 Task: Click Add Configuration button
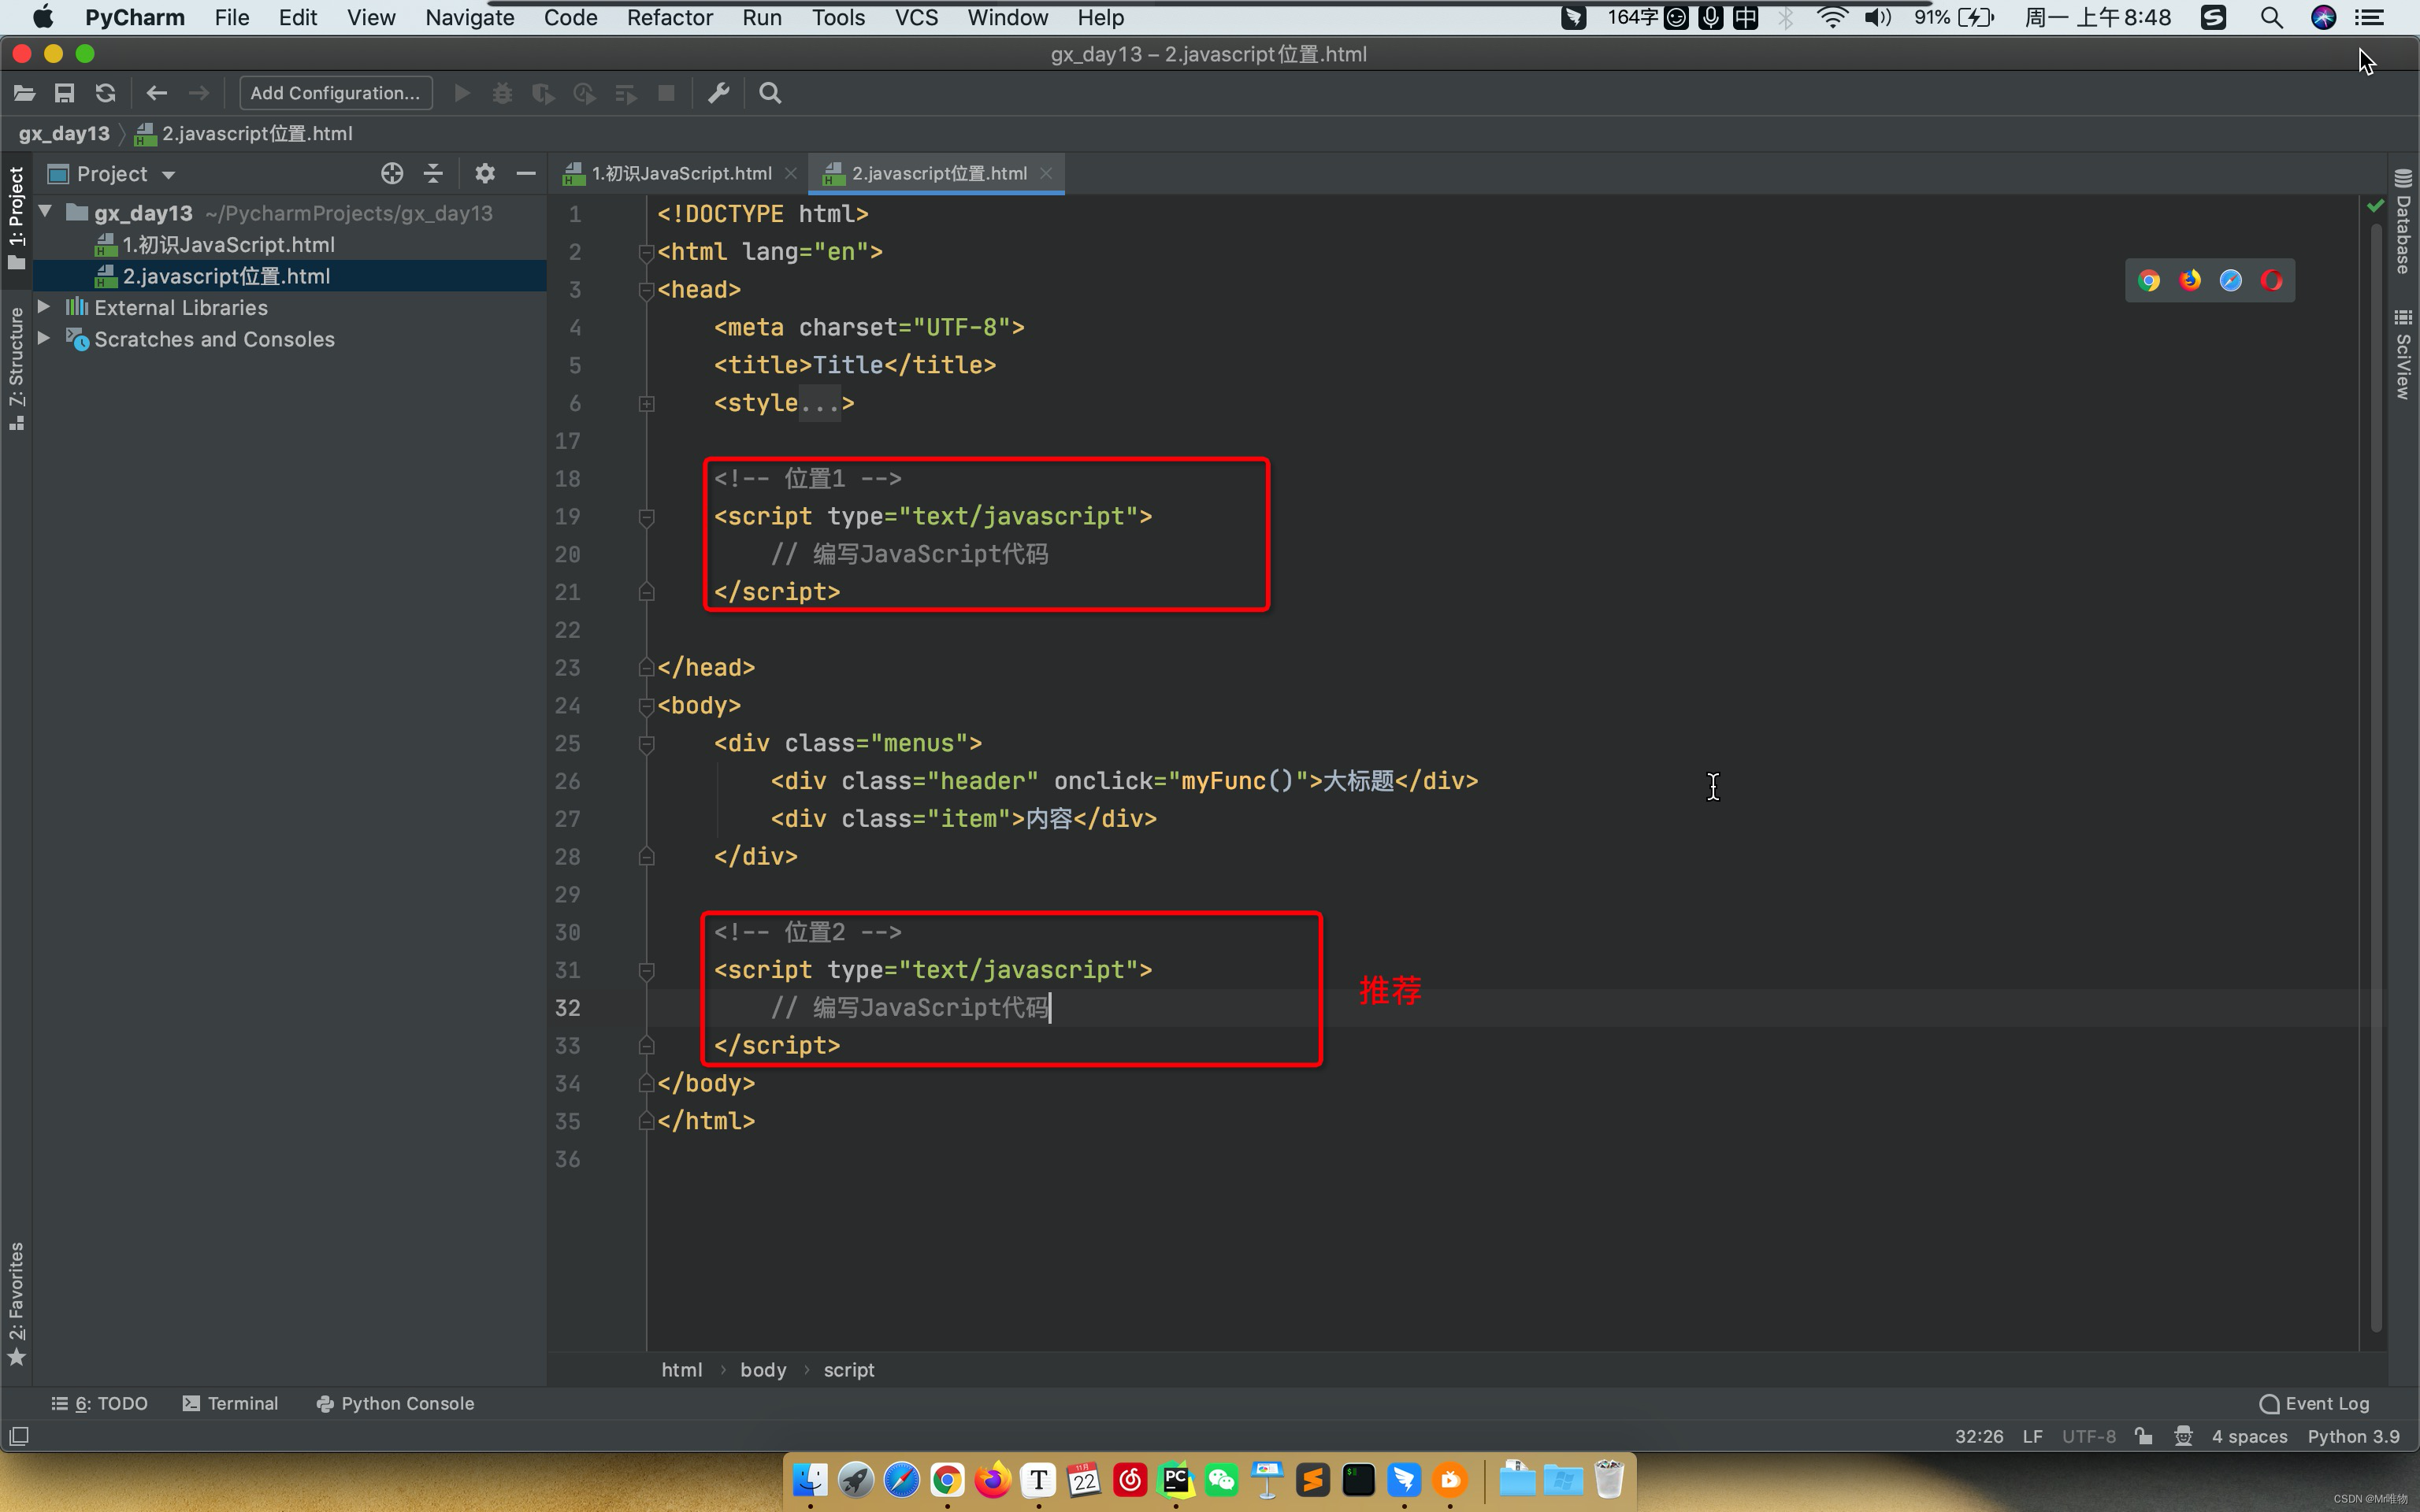pyautogui.click(x=335, y=93)
